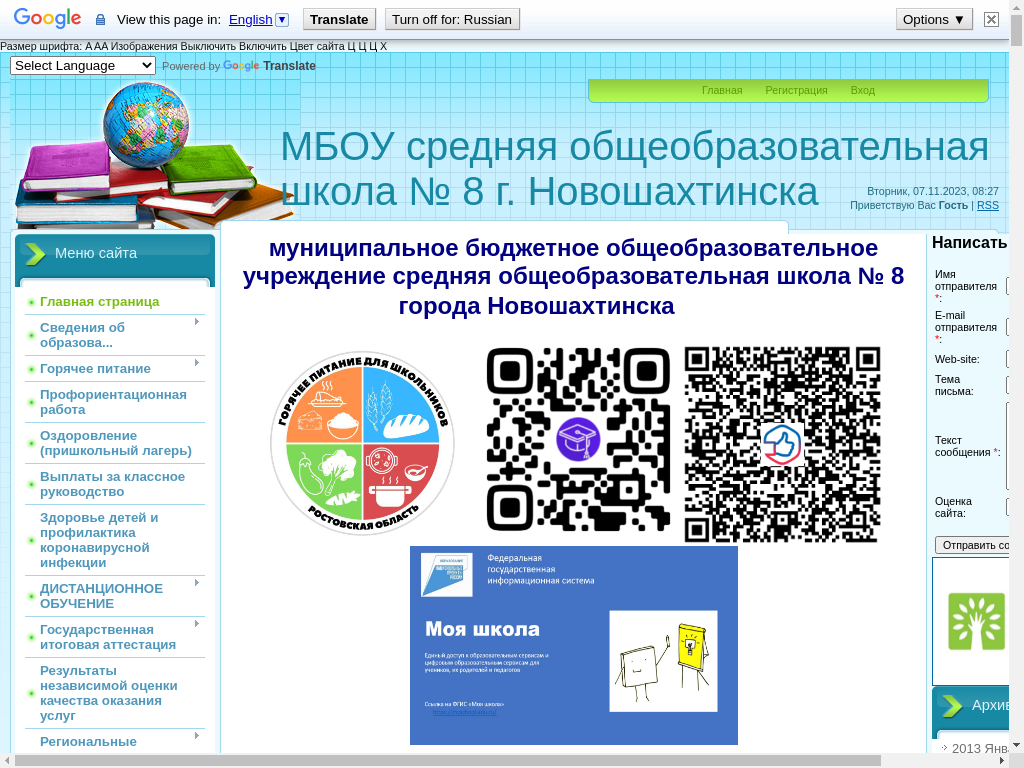Click the horizontal scroll left arrow

[x=7, y=761]
